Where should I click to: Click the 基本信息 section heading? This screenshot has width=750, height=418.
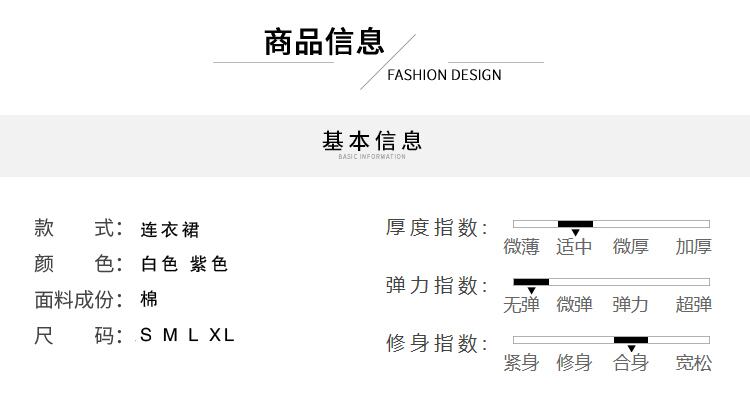click(372, 142)
